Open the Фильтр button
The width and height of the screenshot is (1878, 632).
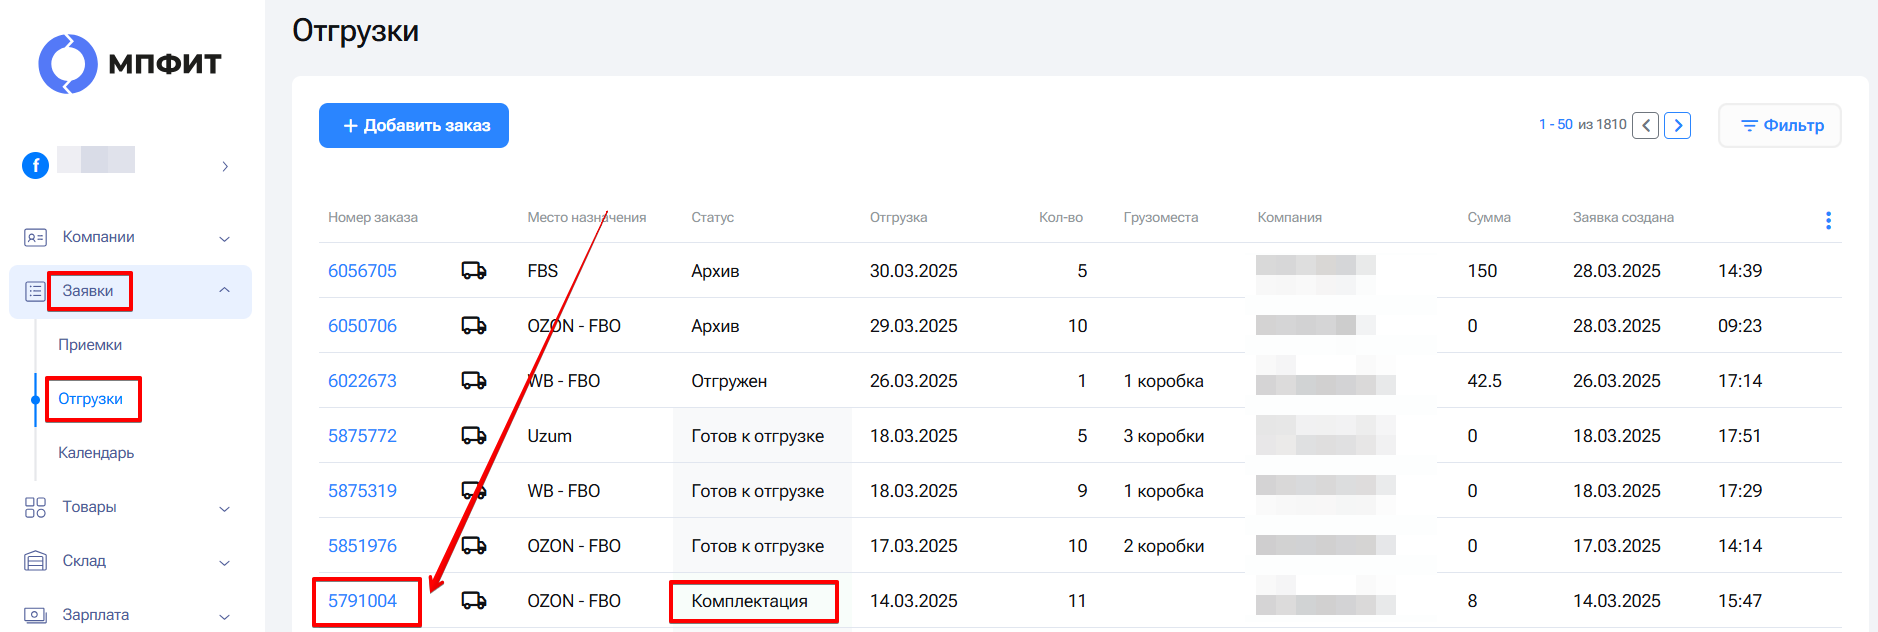[x=1780, y=125]
